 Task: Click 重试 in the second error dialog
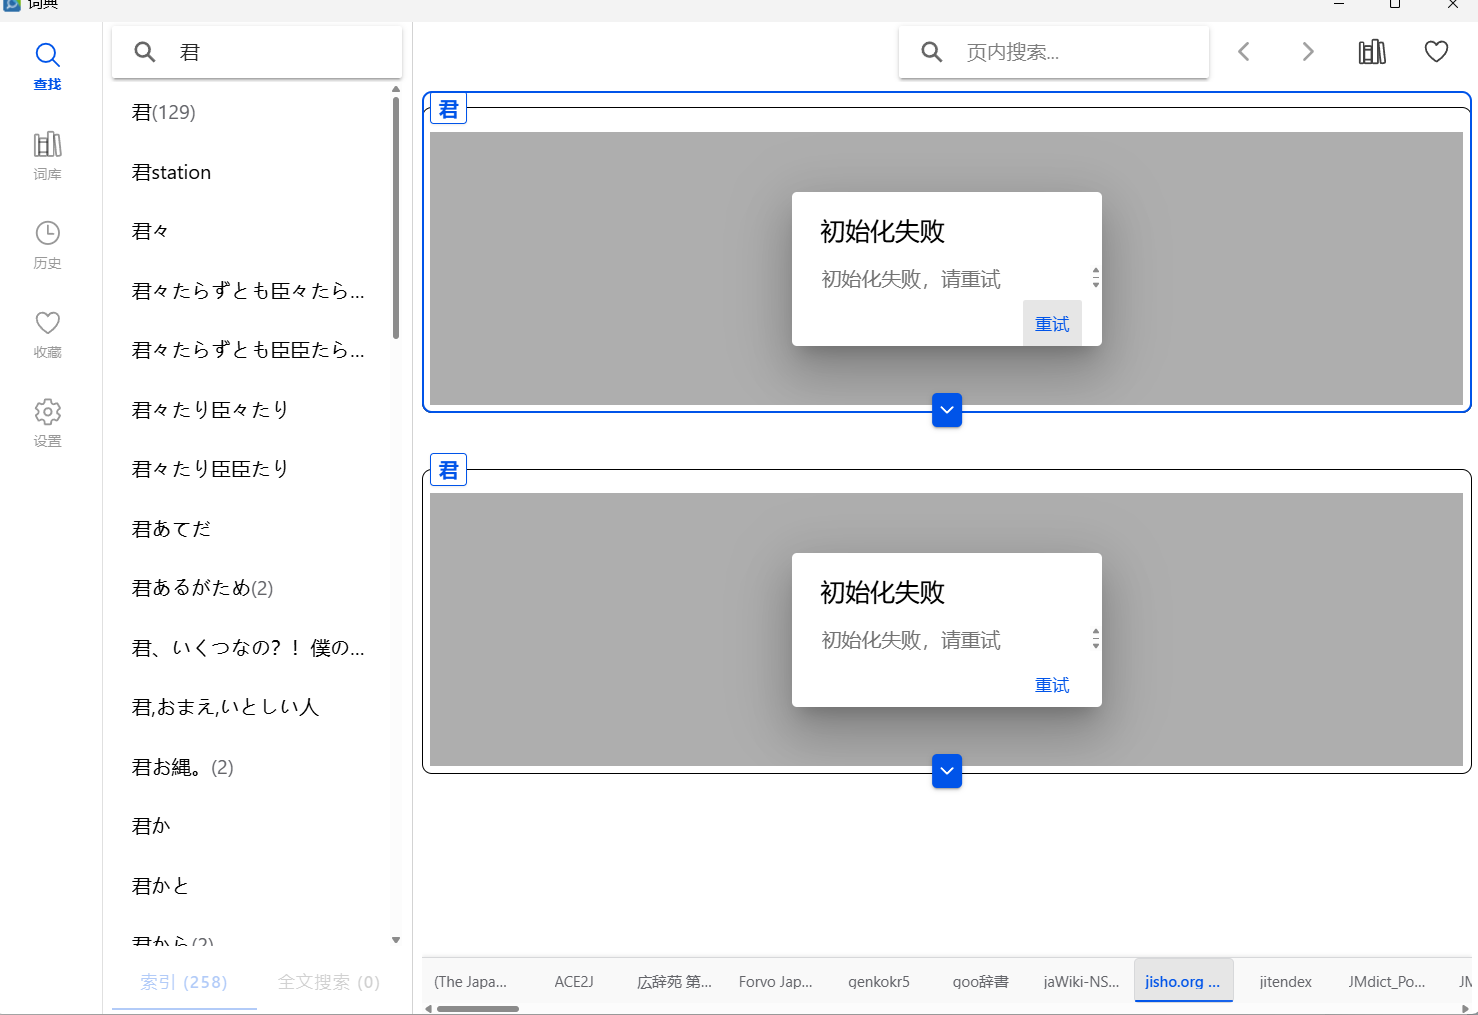pos(1052,685)
